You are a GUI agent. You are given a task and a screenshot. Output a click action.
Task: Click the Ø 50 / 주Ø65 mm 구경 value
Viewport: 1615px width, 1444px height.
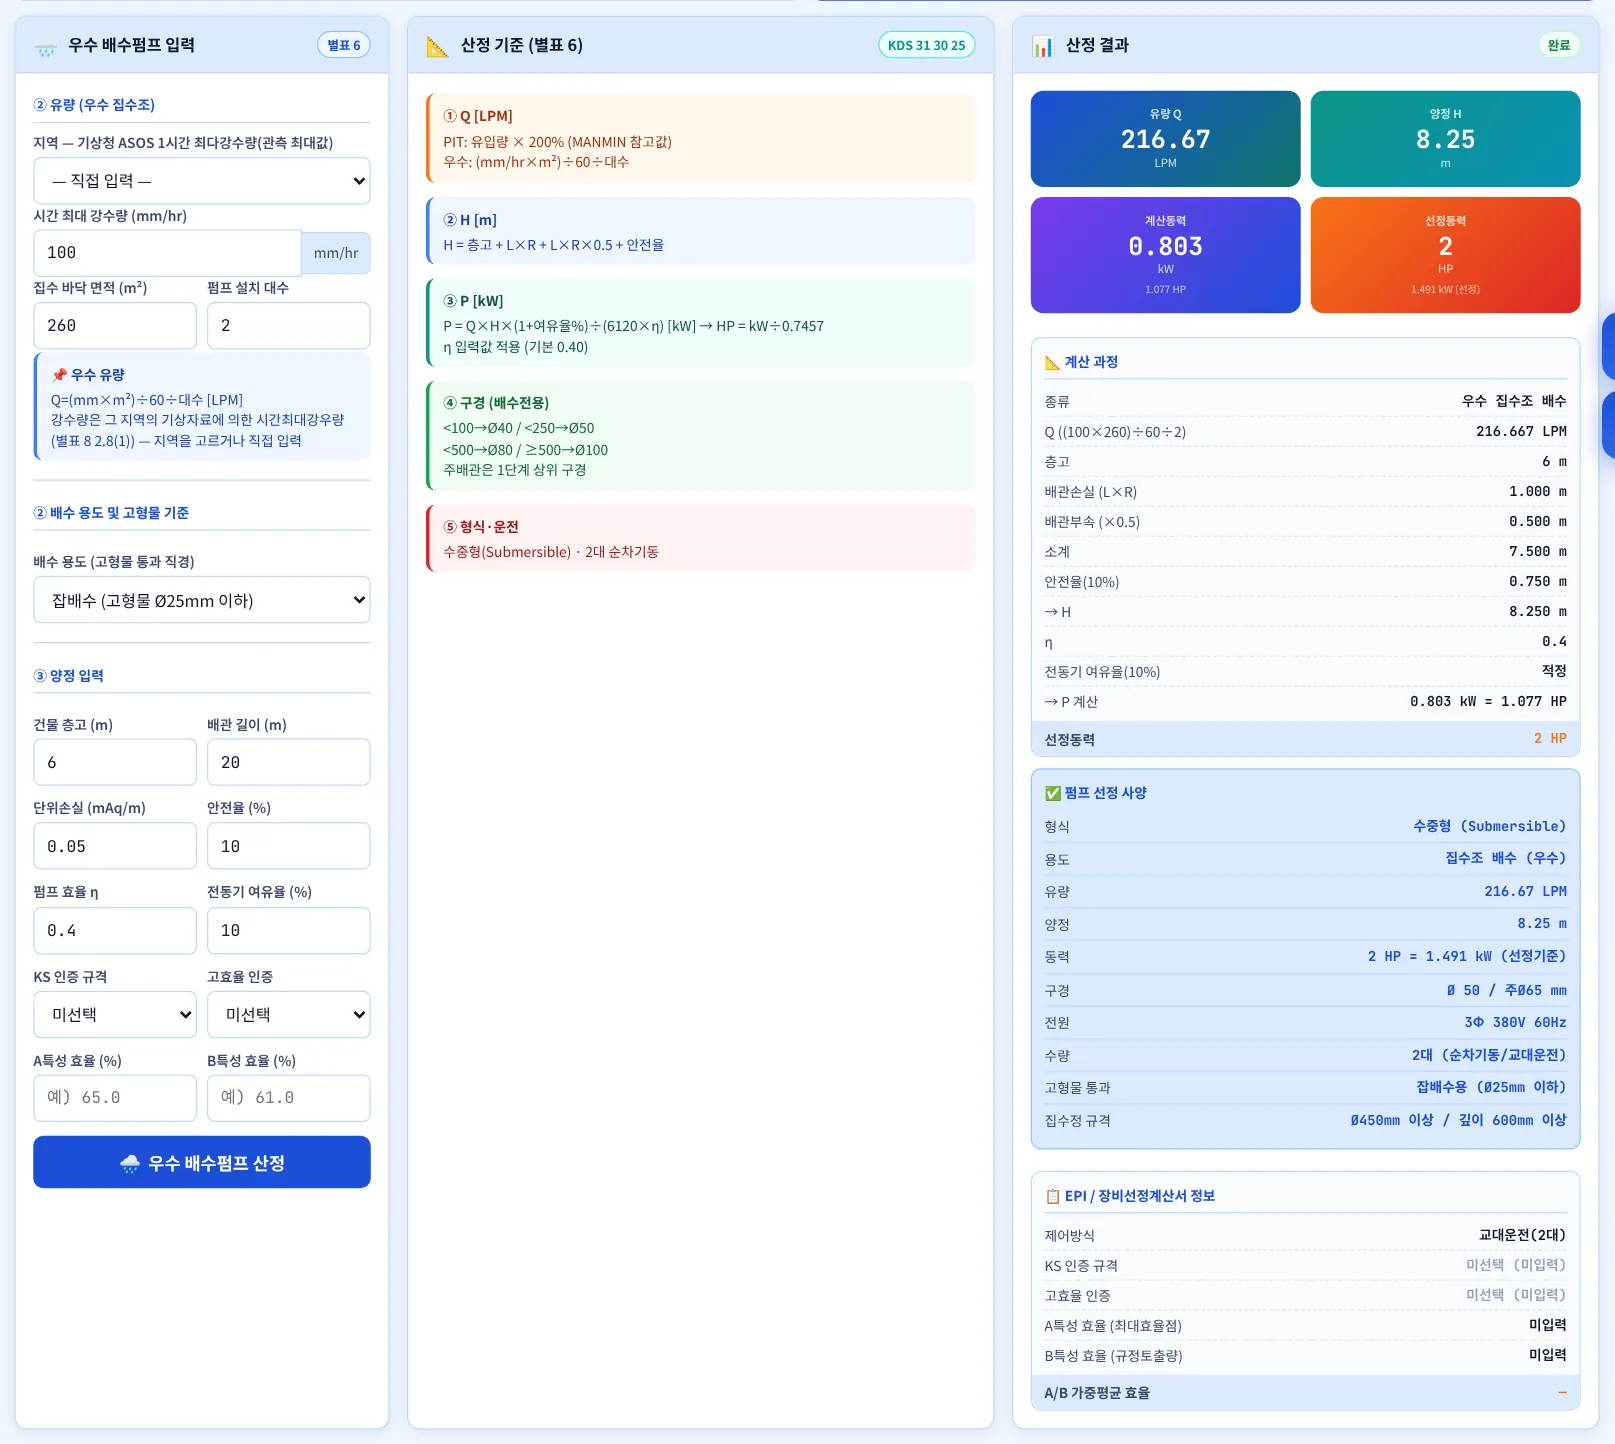point(1506,990)
